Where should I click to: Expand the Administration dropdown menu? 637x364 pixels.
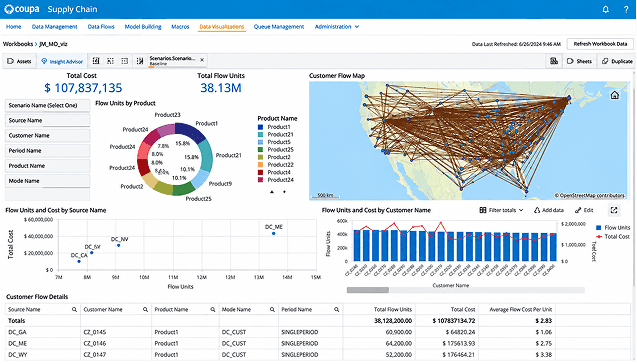pyautogui.click(x=337, y=27)
